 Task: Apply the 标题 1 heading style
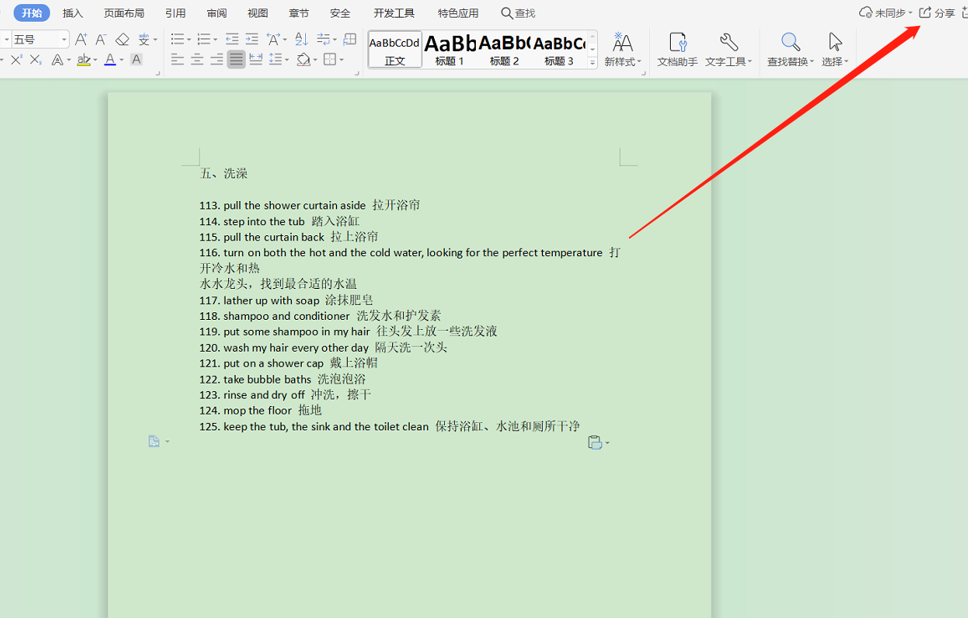click(449, 48)
